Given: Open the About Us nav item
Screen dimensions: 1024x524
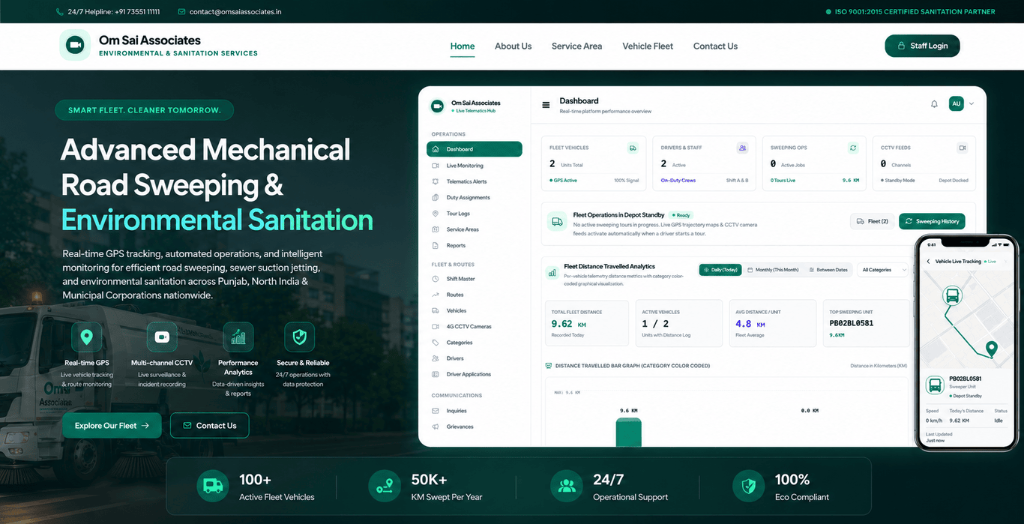Looking at the screenshot, I should [513, 46].
